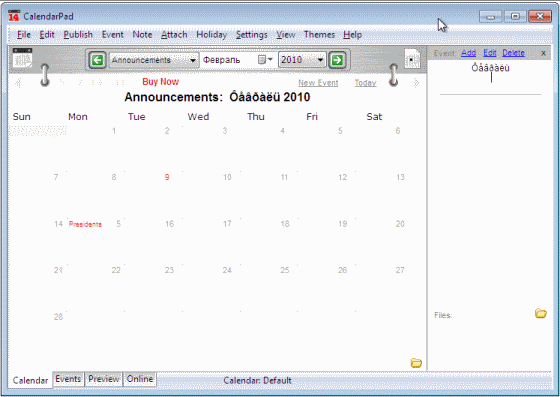Image resolution: width=560 pixels, height=397 pixels.
Task: Open the Publish menu
Action: pyautogui.click(x=78, y=35)
